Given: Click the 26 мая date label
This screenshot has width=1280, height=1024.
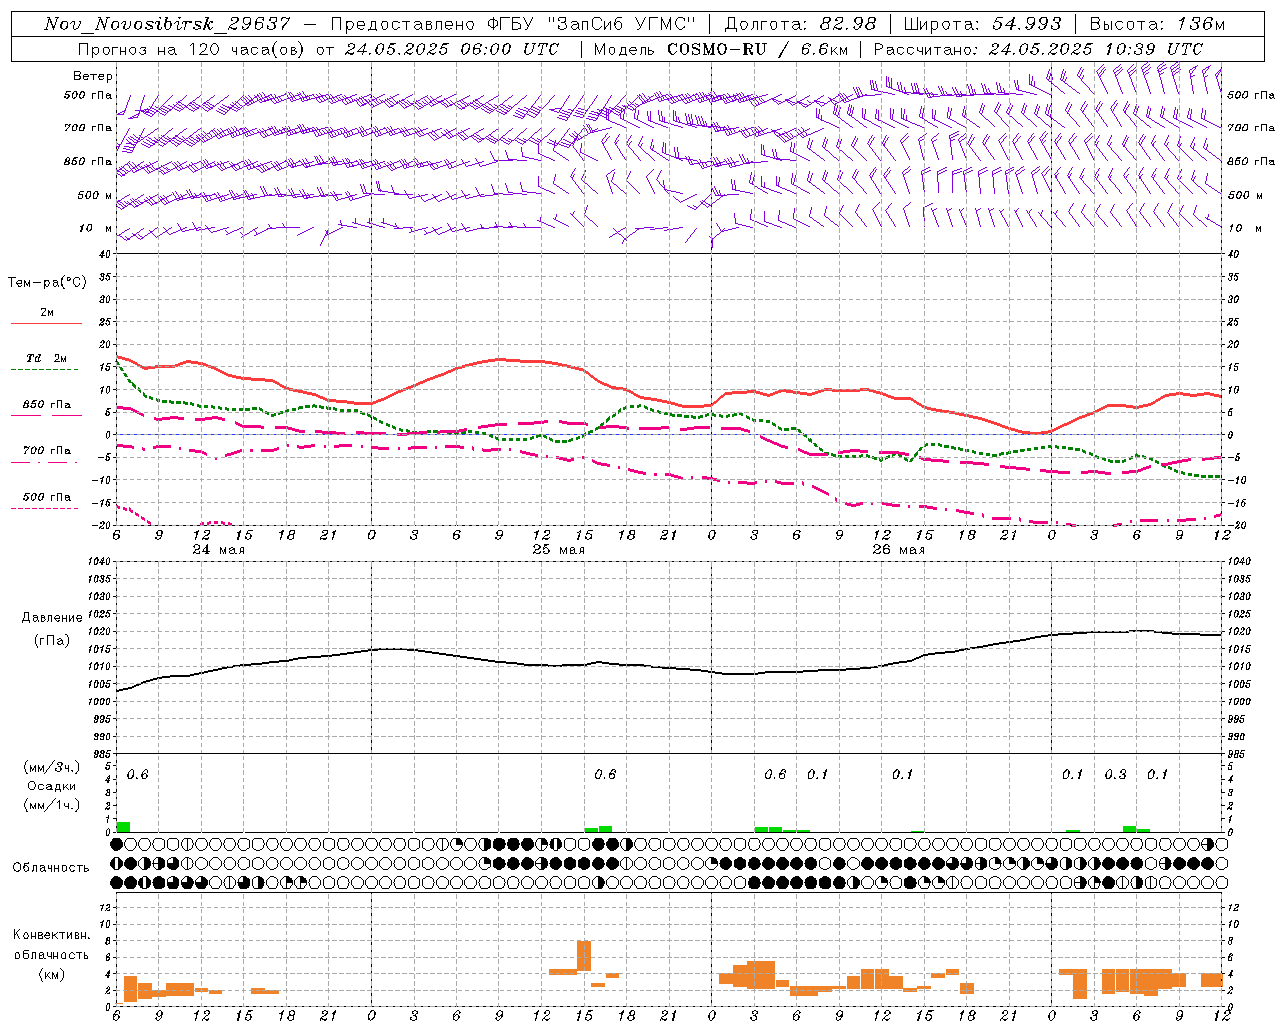Looking at the screenshot, I should (x=898, y=550).
